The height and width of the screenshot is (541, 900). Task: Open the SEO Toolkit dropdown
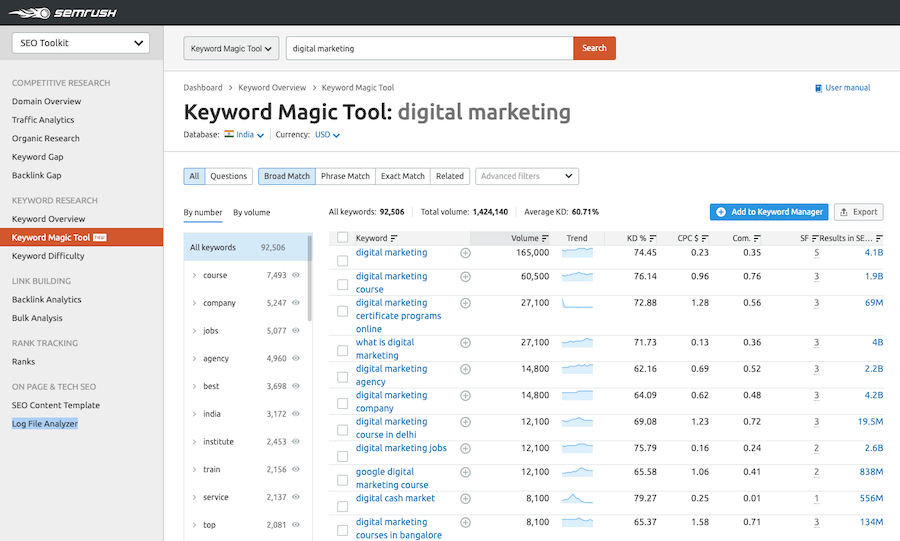pyautogui.click(x=81, y=43)
